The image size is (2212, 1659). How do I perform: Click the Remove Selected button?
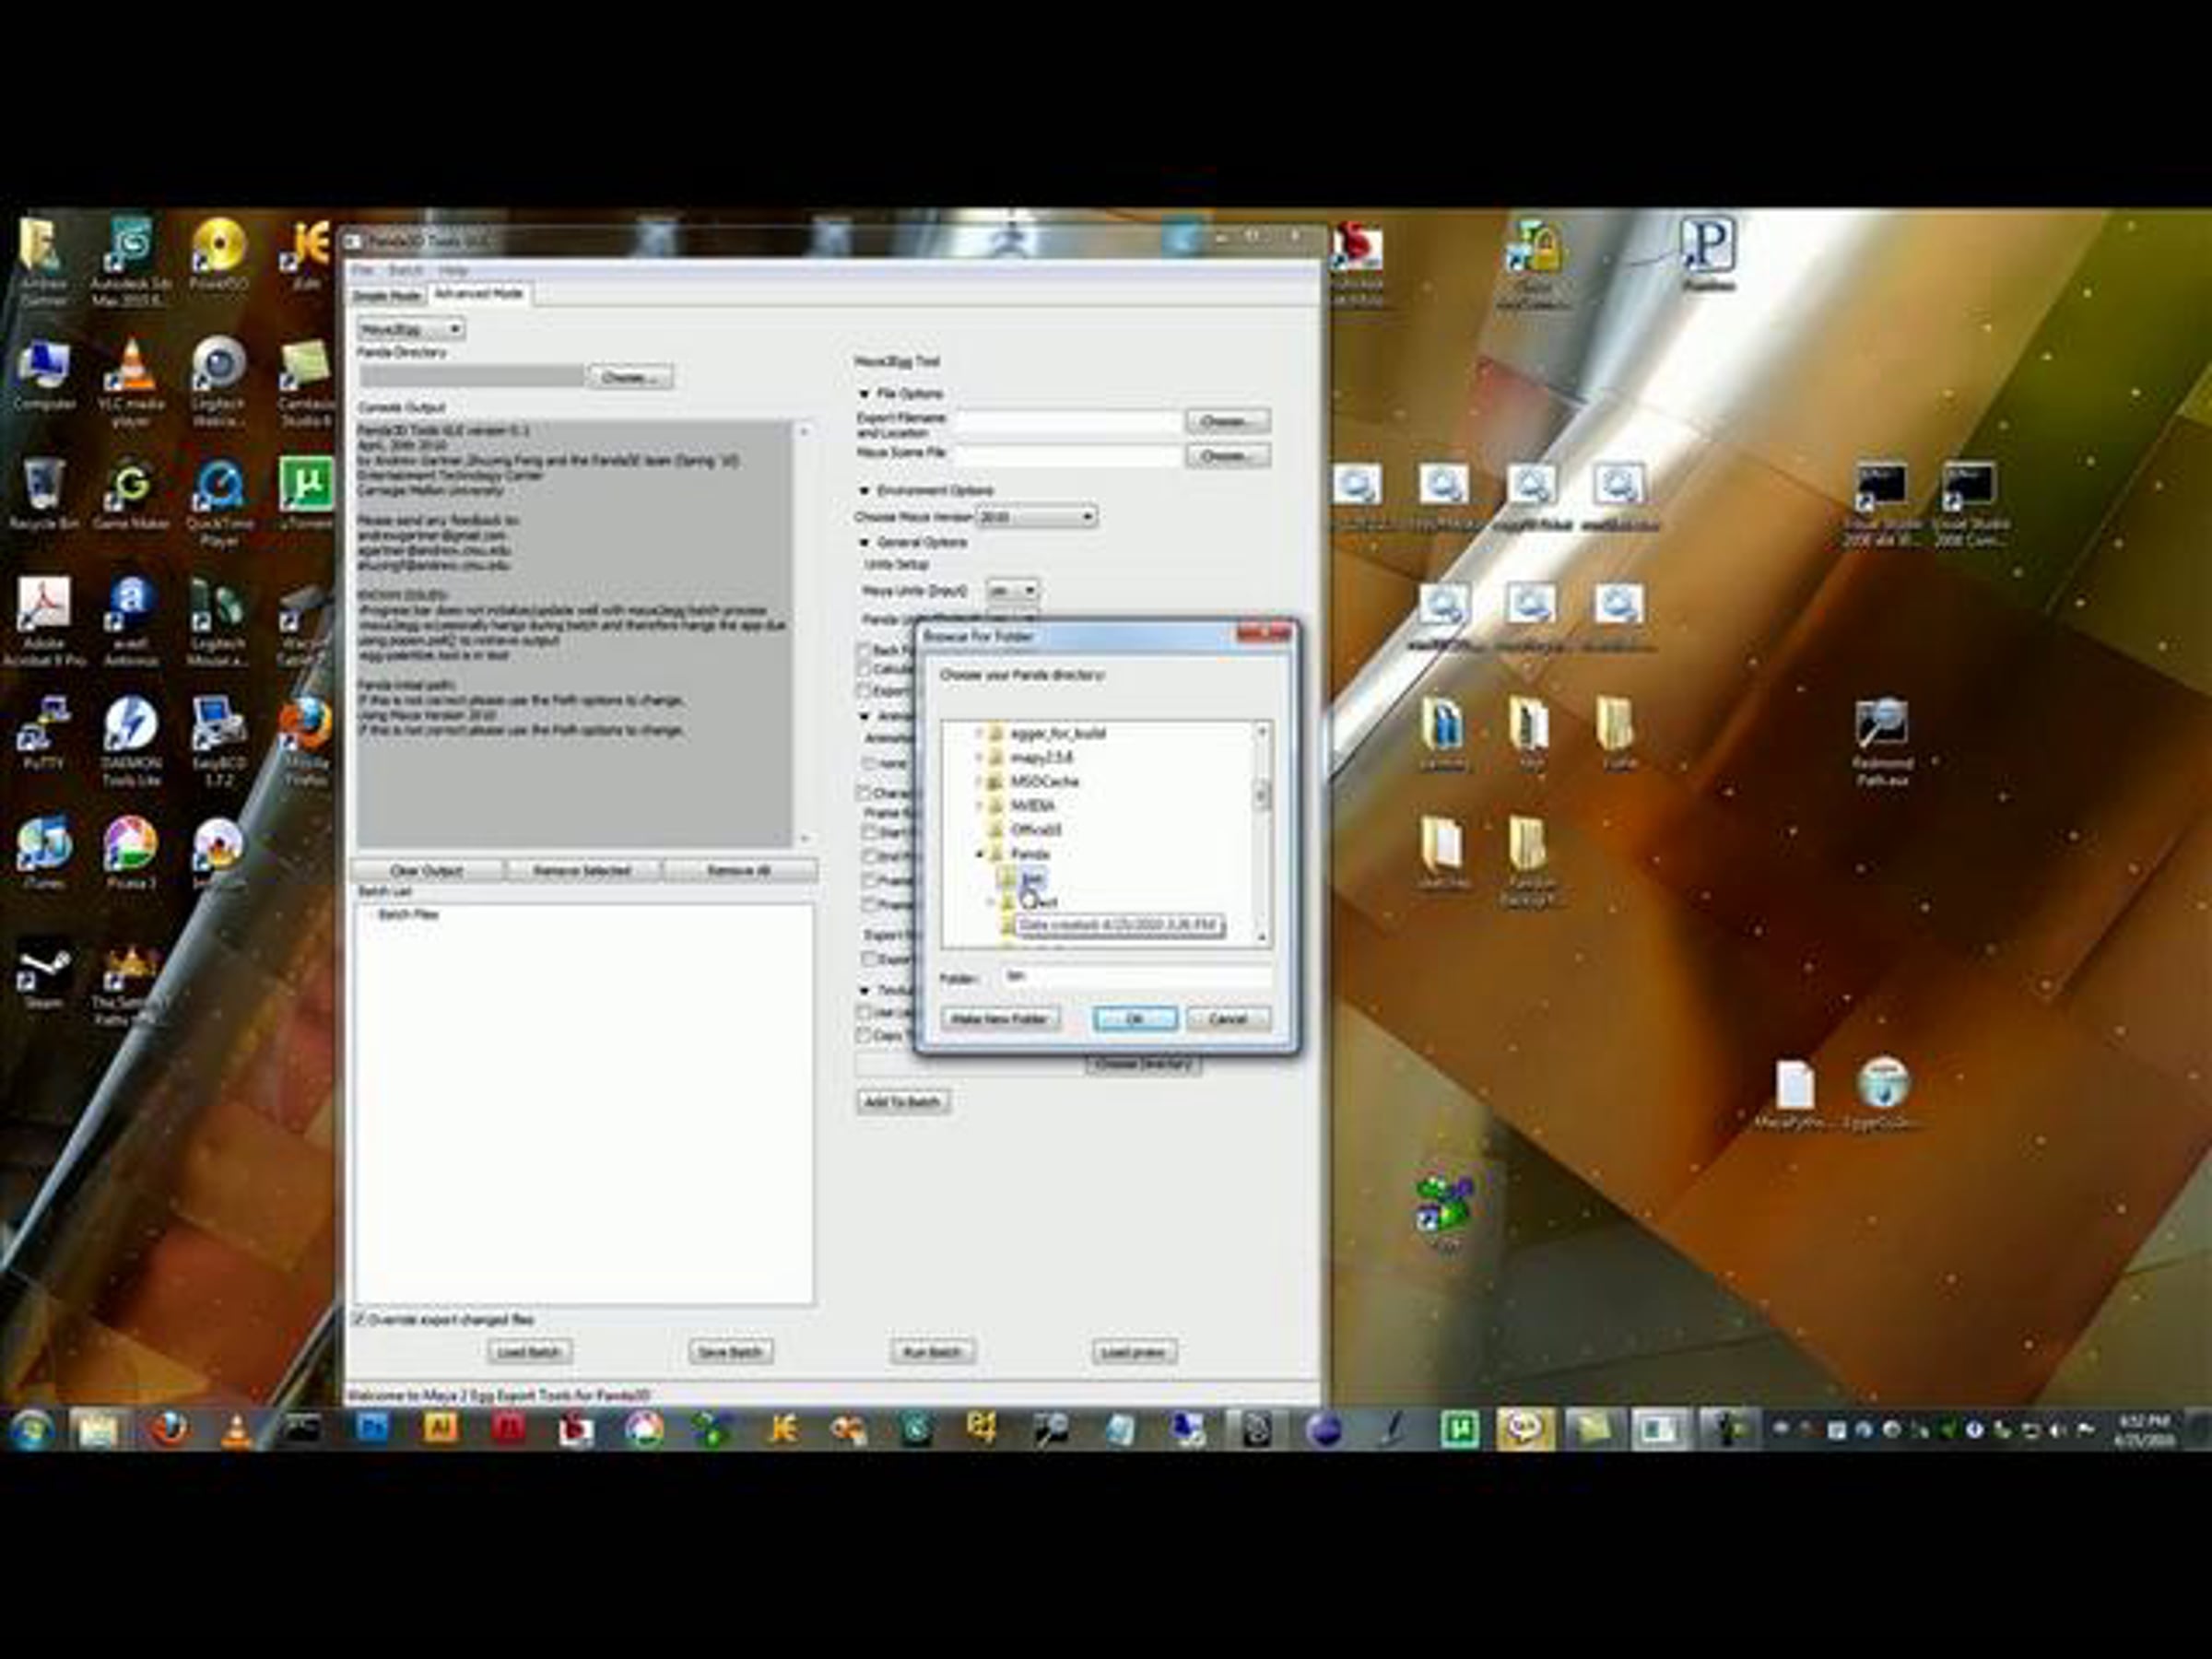582,871
